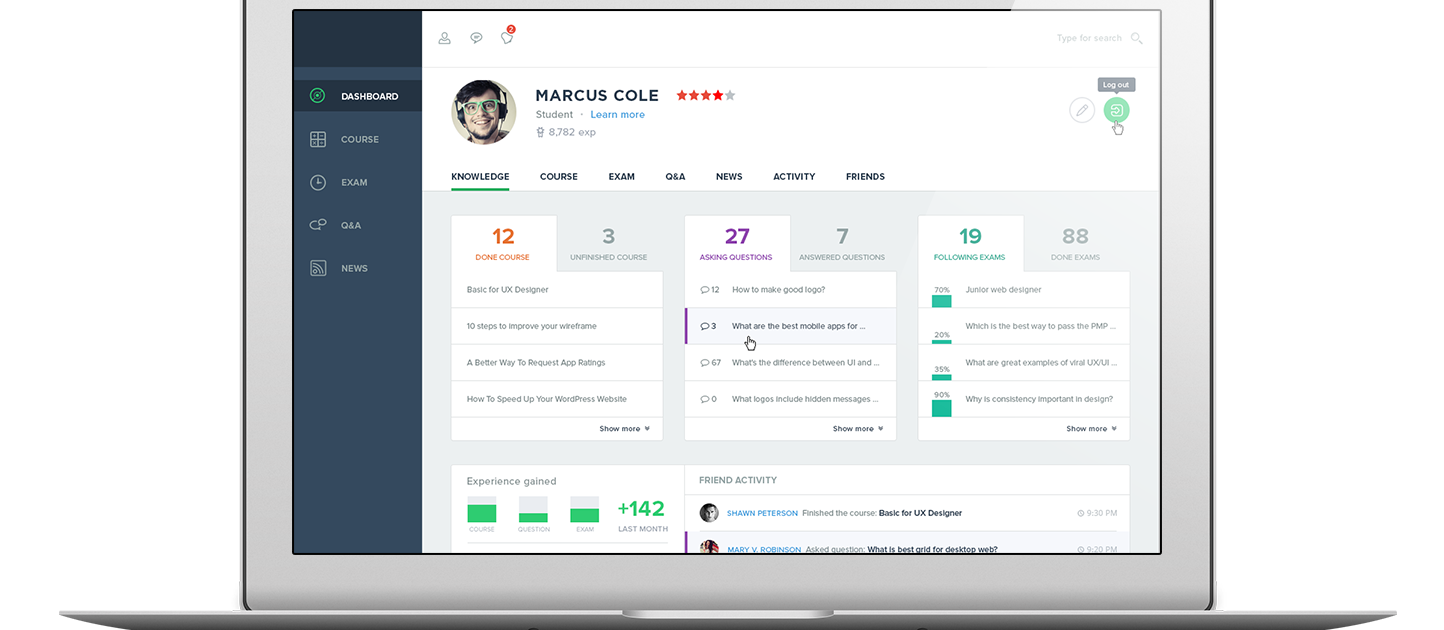1444x630 pixels.
Task: Select the Done Exams tab
Action: pyautogui.click(x=1075, y=244)
